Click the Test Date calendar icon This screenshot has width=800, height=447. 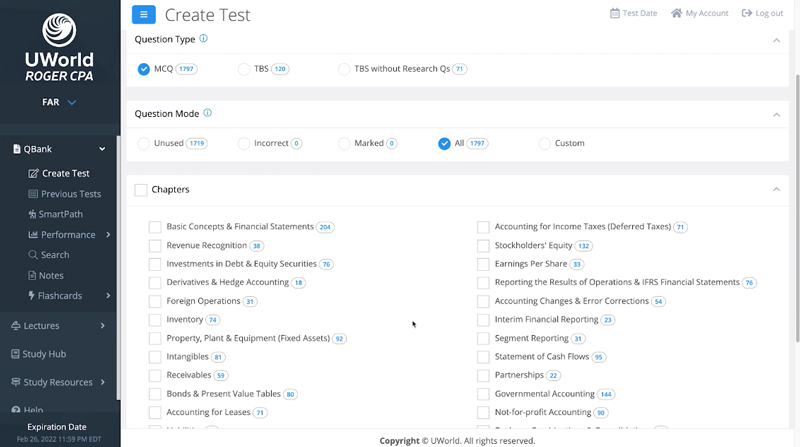(x=615, y=13)
